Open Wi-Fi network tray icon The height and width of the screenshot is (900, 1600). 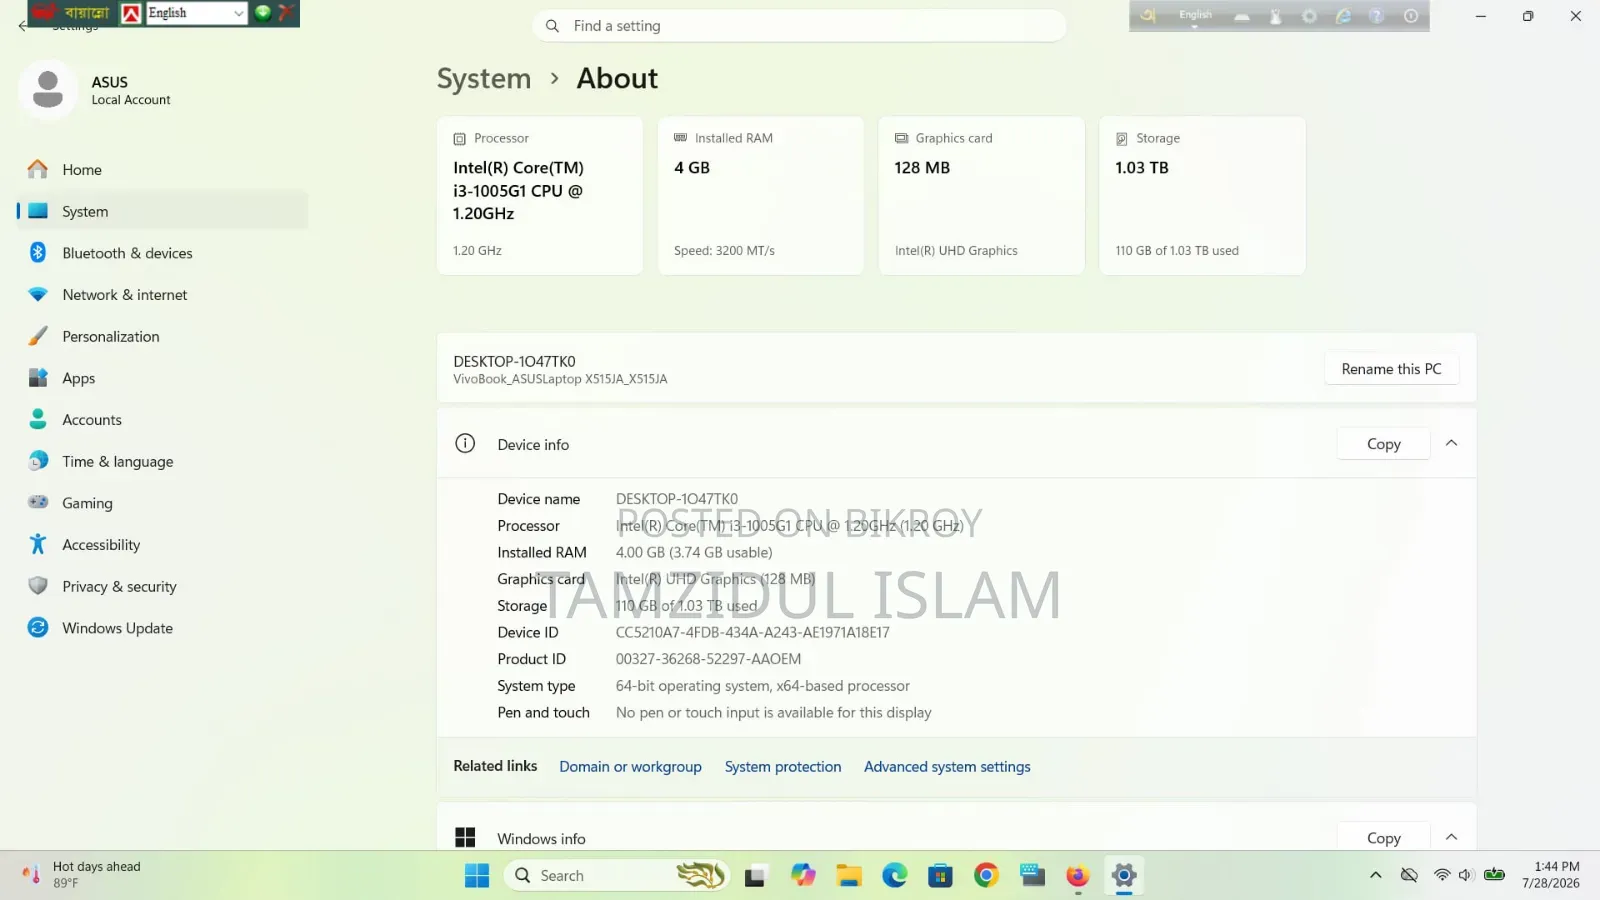pos(1441,875)
